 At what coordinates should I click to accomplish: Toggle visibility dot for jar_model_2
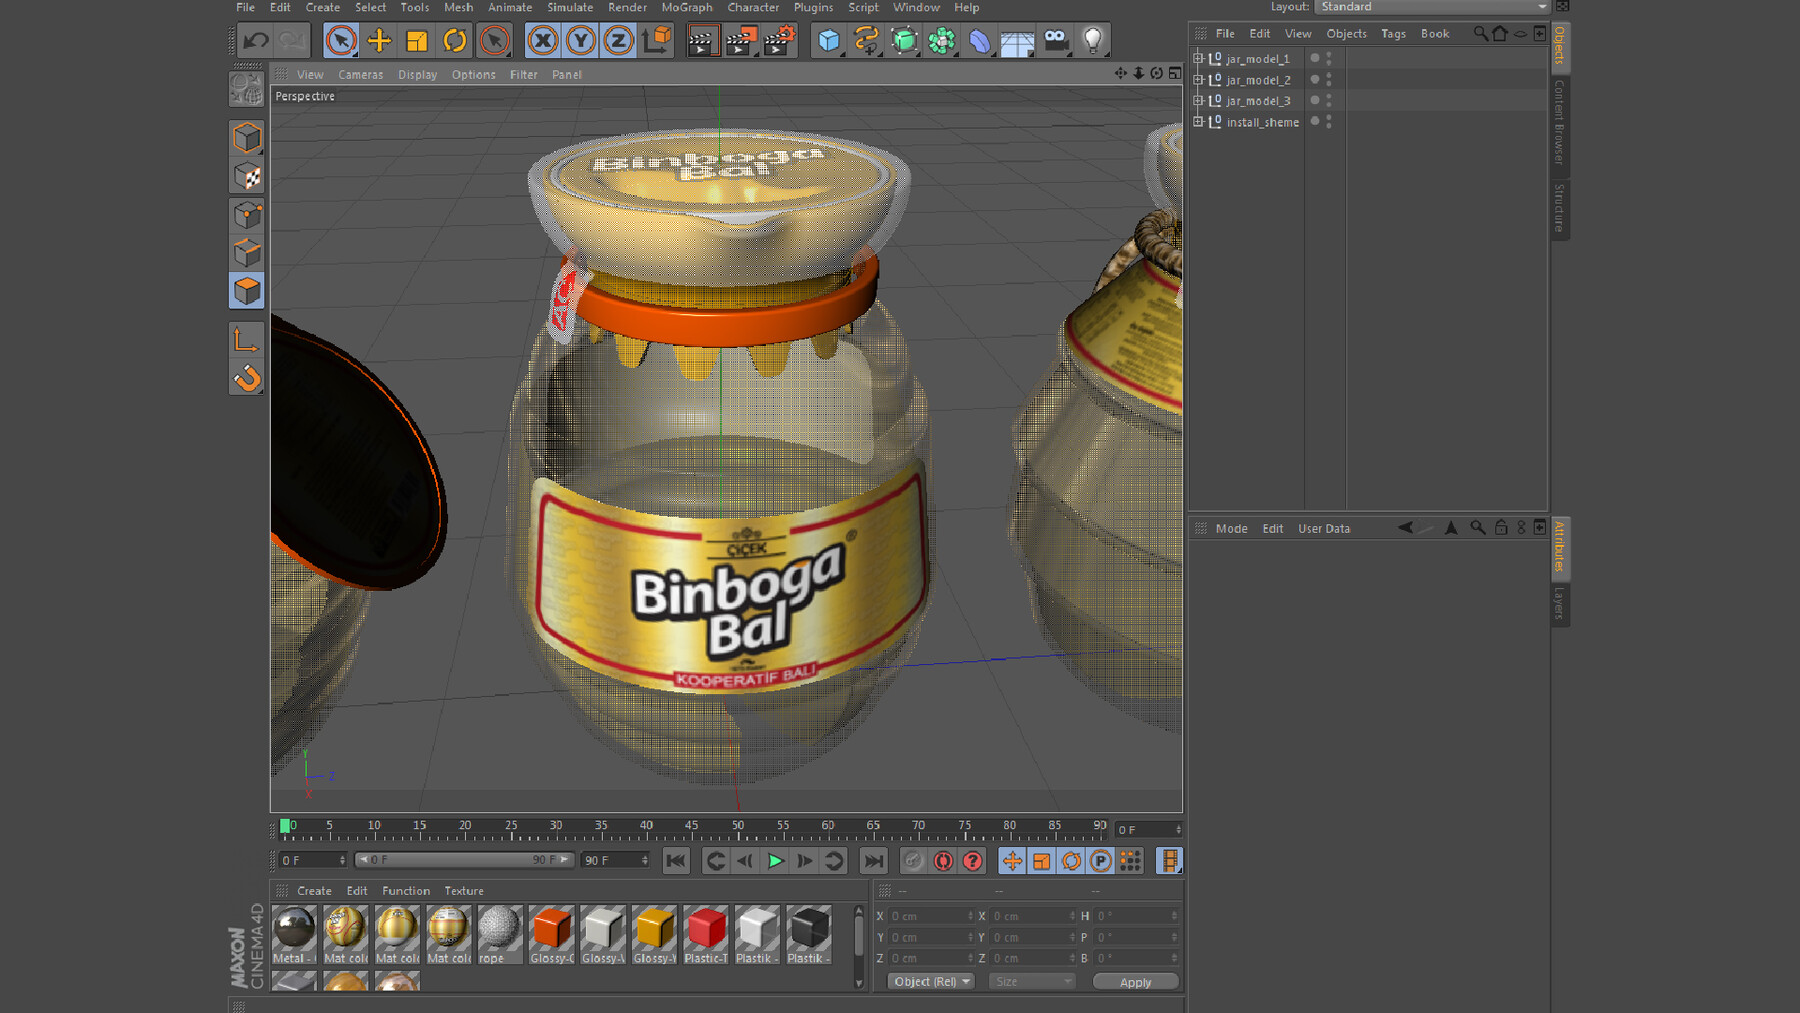tap(1313, 79)
